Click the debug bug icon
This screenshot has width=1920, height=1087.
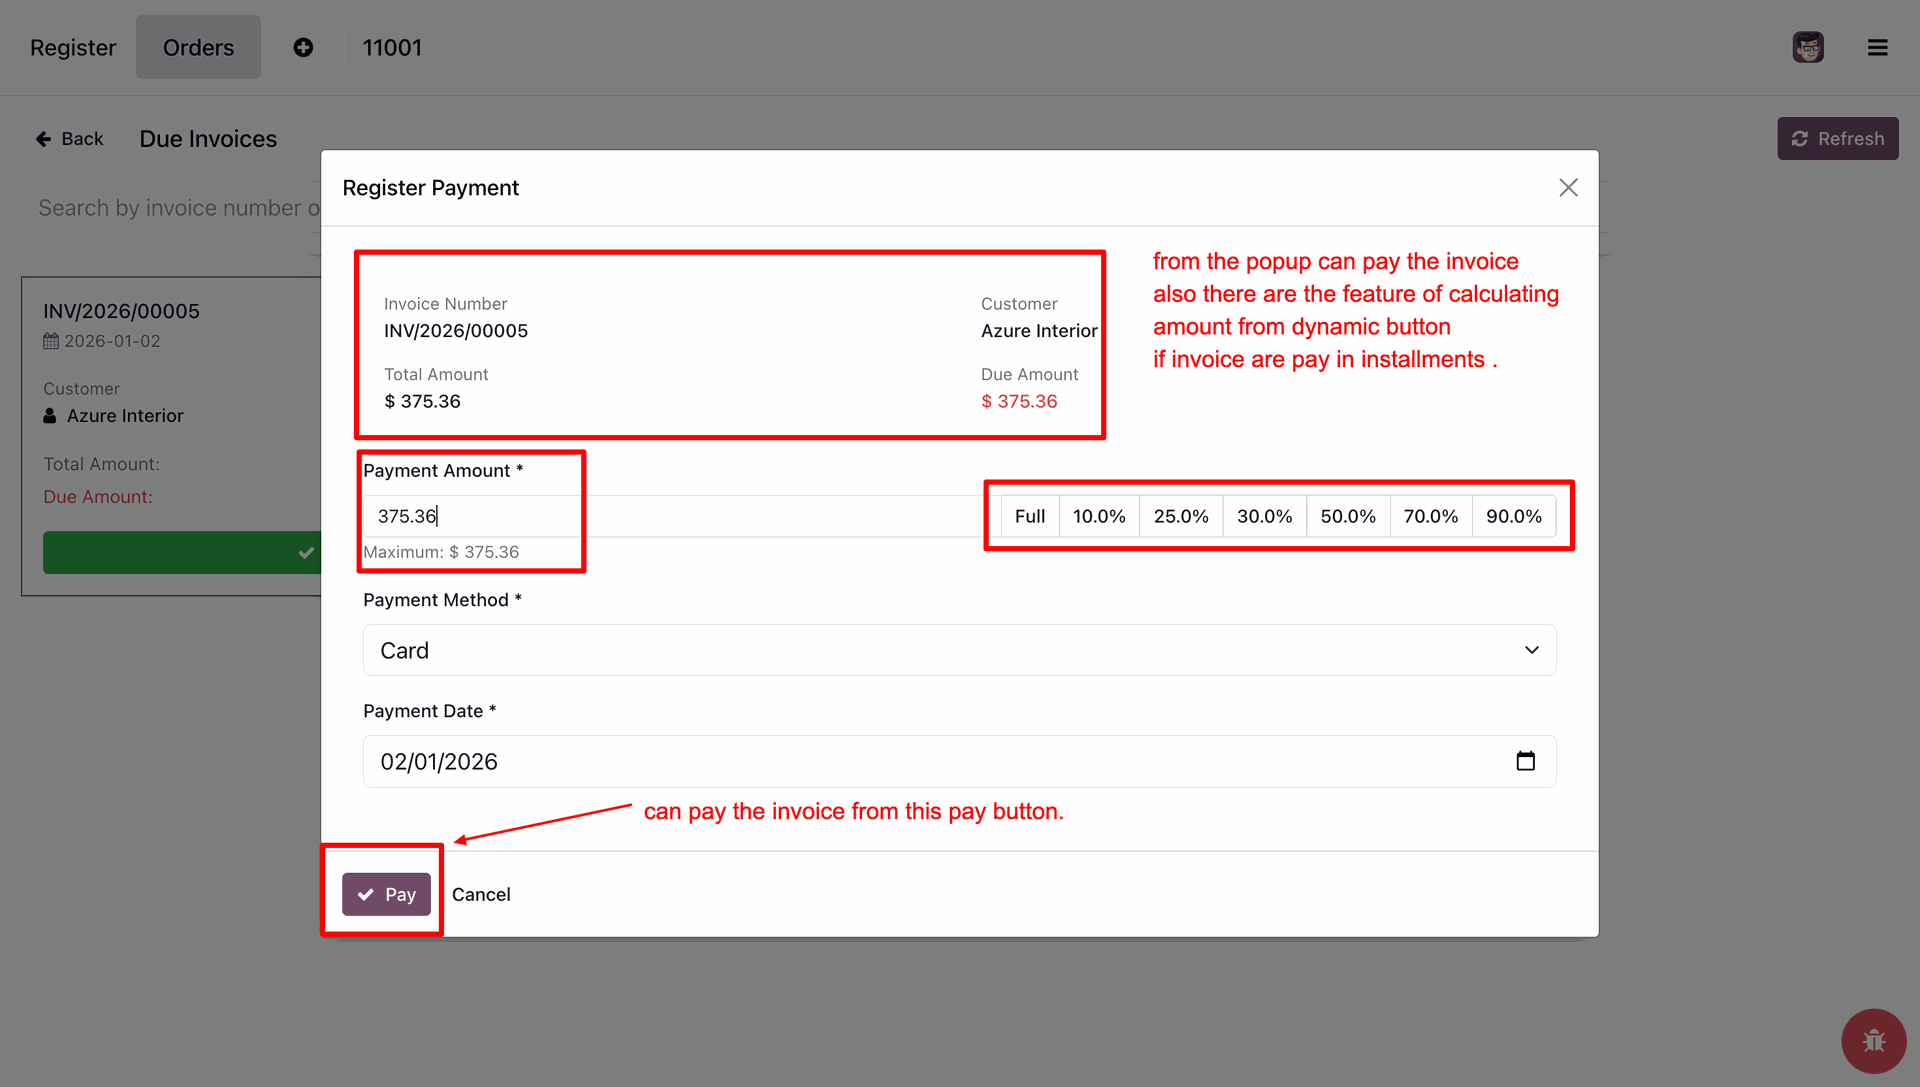(x=1873, y=1041)
